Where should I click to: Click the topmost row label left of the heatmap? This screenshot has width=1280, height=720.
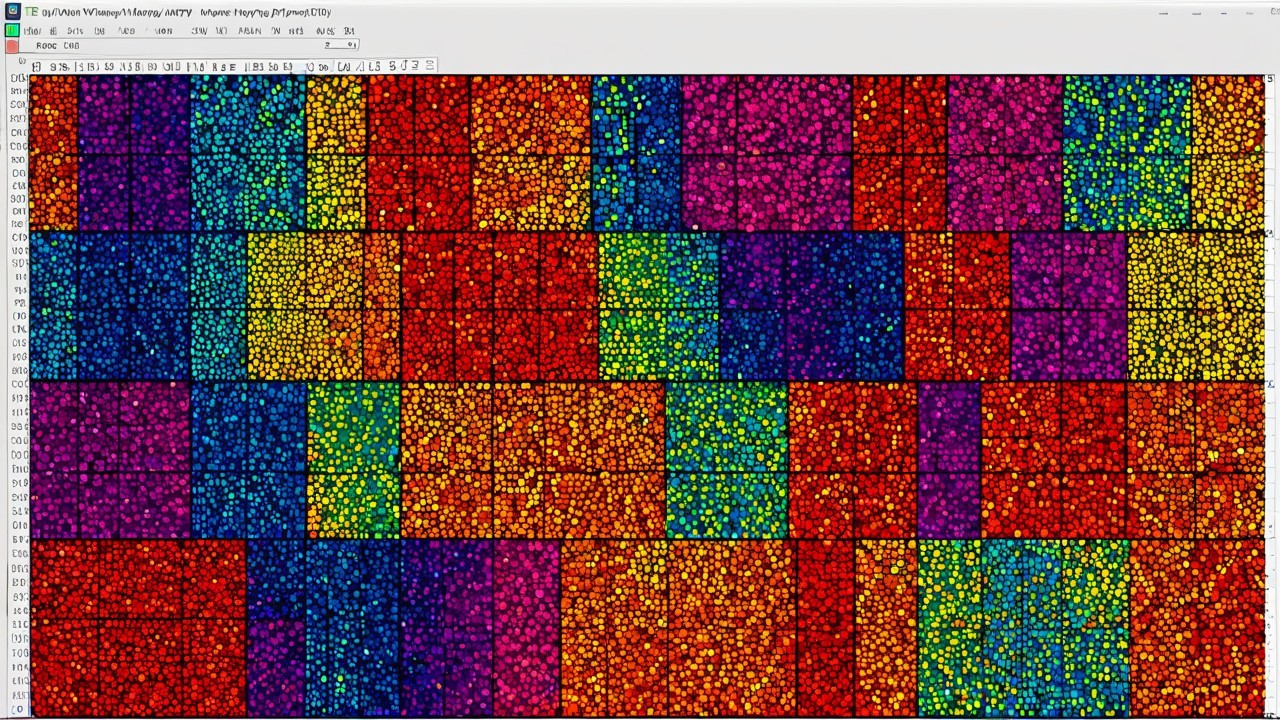tap(18, 79)
